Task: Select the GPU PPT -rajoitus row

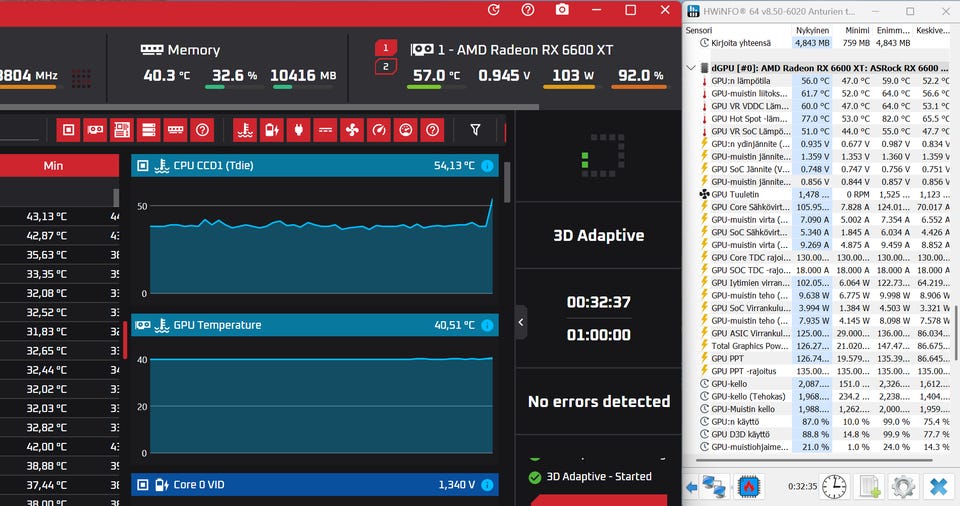Action: point(825,371)
